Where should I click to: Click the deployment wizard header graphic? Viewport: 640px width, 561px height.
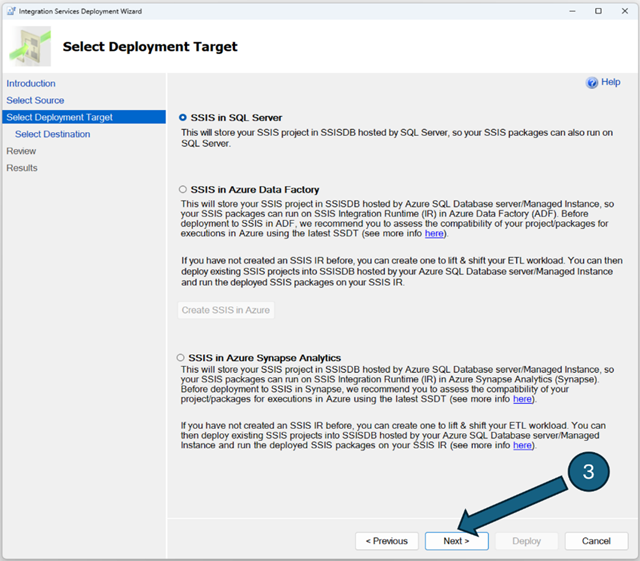point(30,46)
